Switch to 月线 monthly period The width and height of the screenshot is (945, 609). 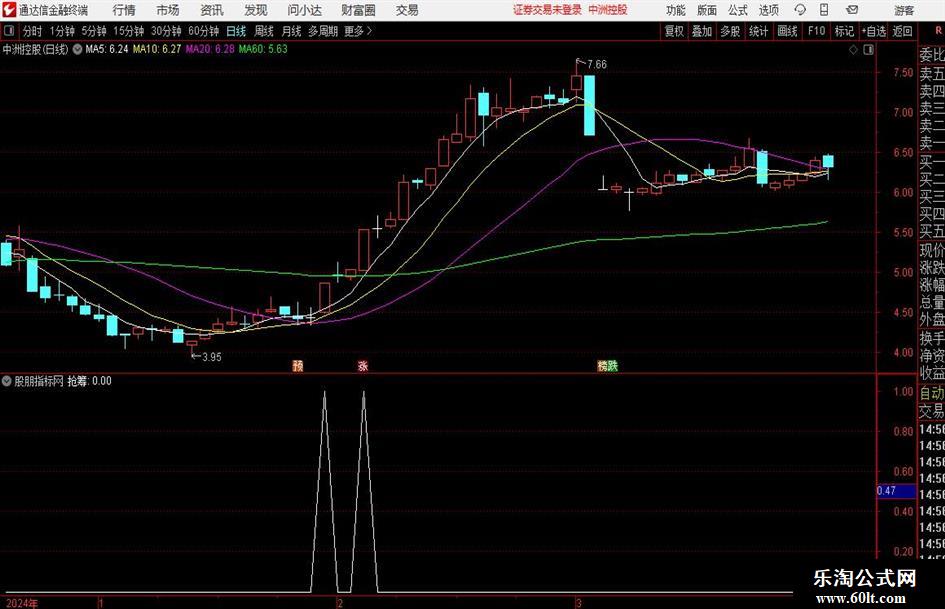pos(292,31)
